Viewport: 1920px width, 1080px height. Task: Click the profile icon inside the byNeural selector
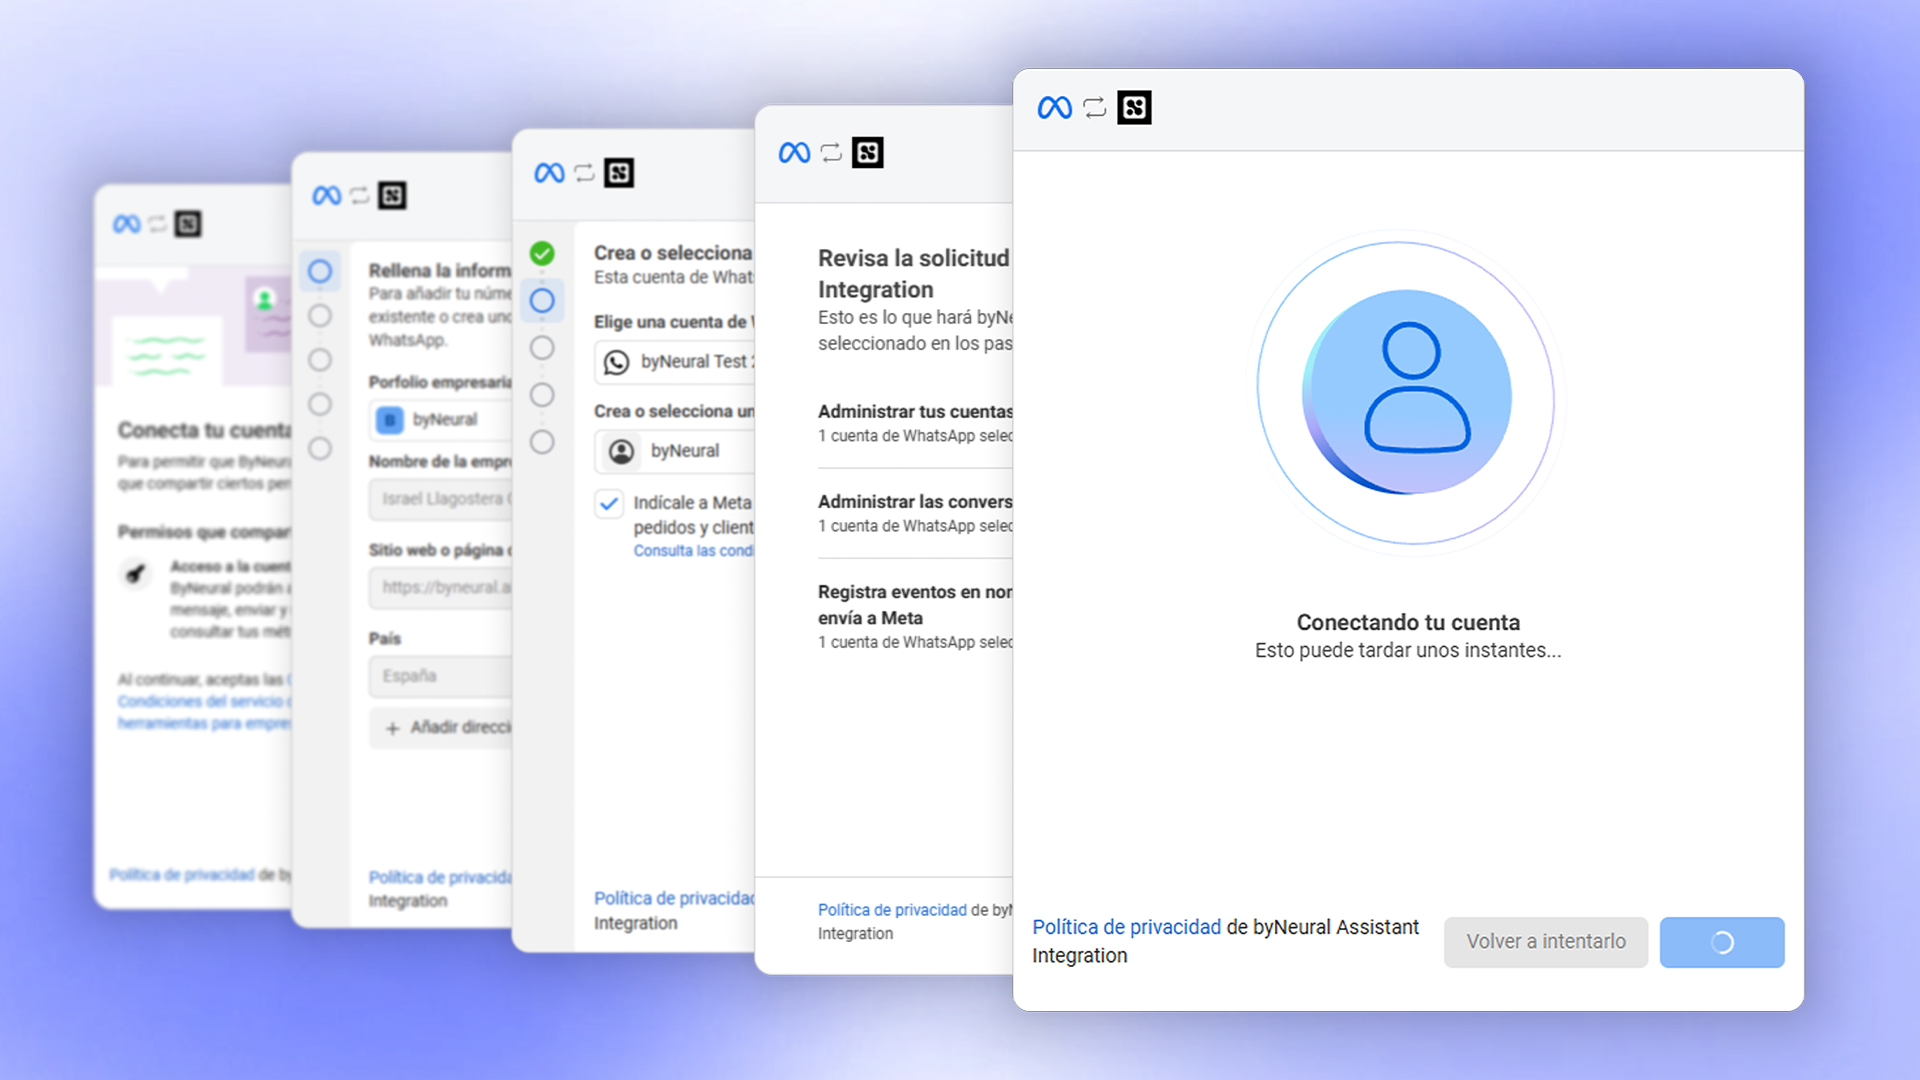point(622,451)
